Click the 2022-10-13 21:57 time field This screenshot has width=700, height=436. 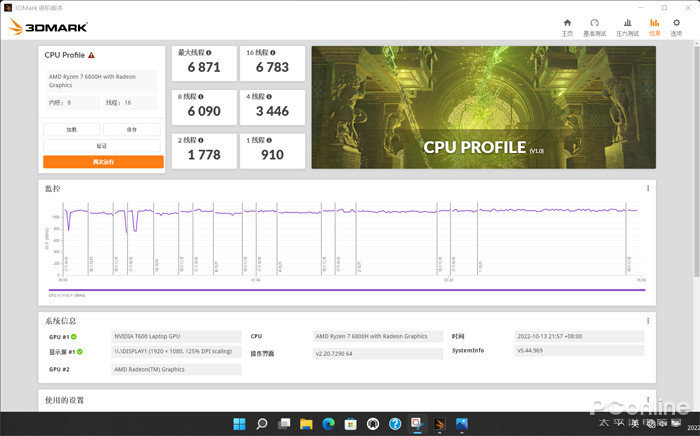[x=579, y=336]
